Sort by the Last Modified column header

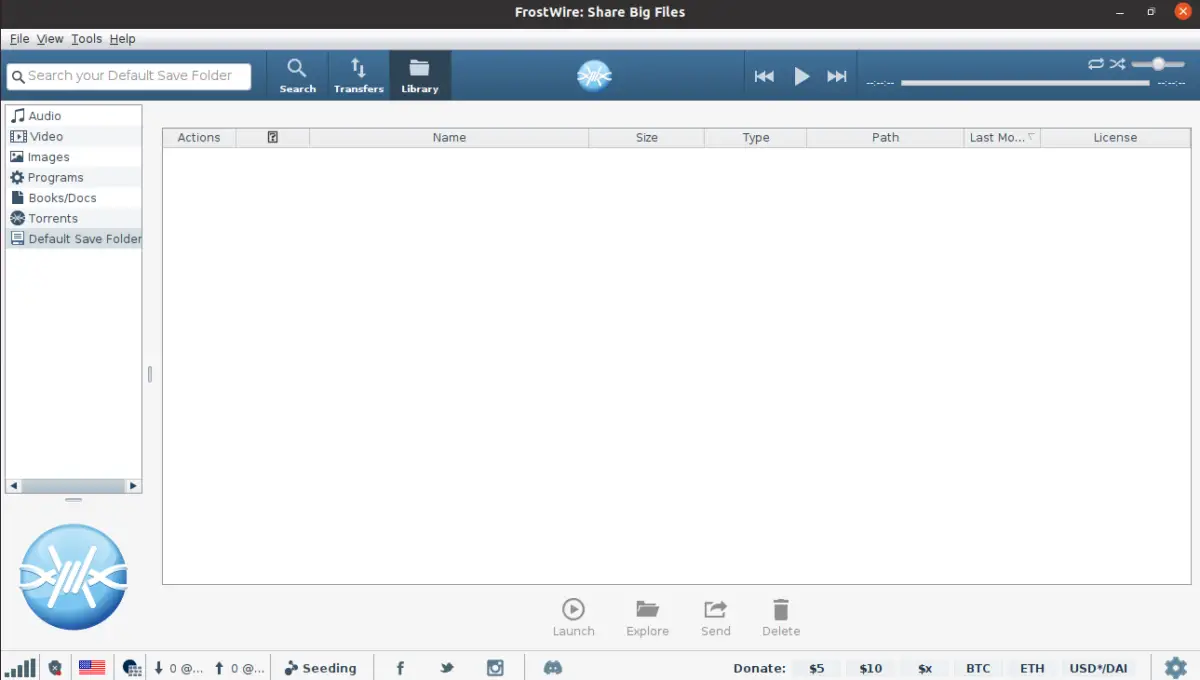1002,138
